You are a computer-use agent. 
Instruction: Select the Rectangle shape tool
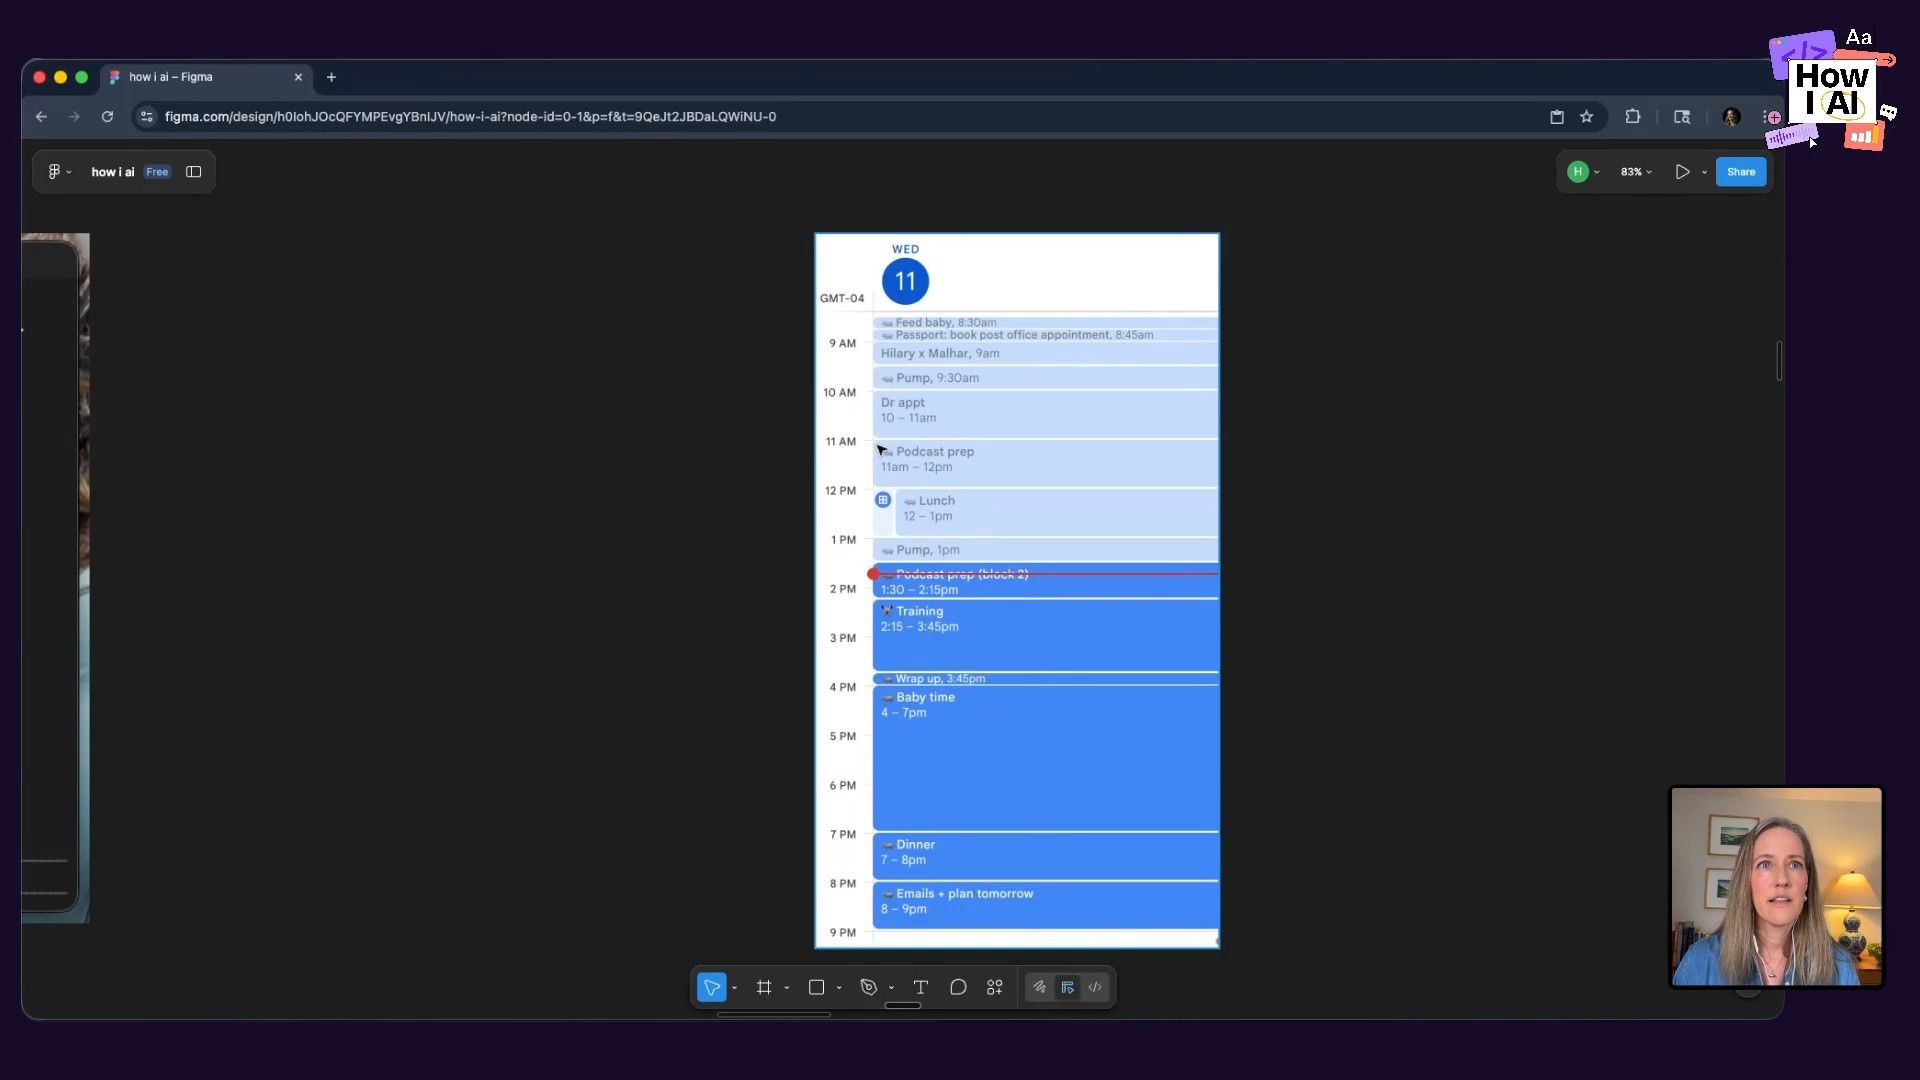click(816, 987)
